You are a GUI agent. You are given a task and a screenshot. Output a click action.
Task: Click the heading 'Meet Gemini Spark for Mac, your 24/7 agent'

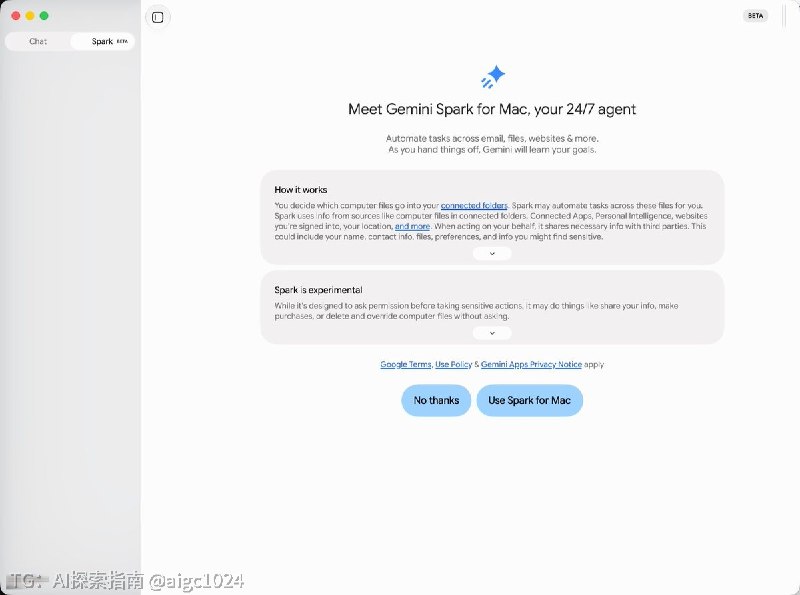click(x=492, y=109)
